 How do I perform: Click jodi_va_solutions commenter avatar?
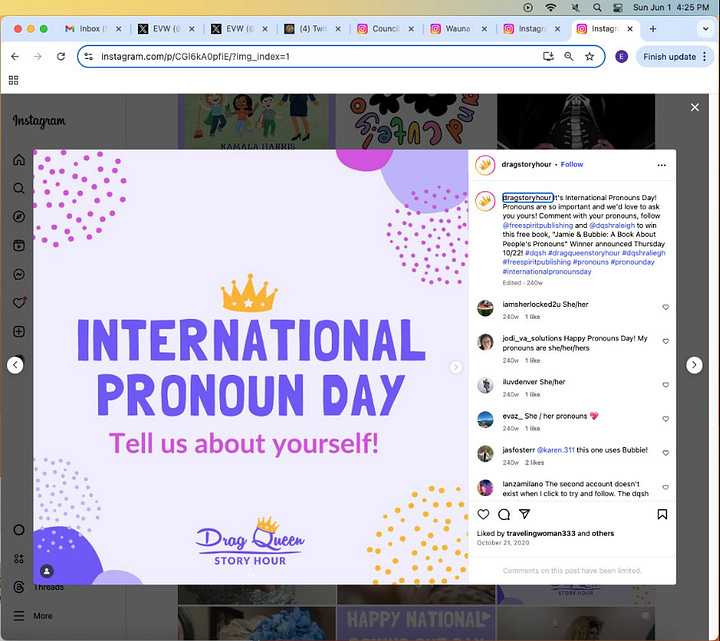[x=485, y=342]
